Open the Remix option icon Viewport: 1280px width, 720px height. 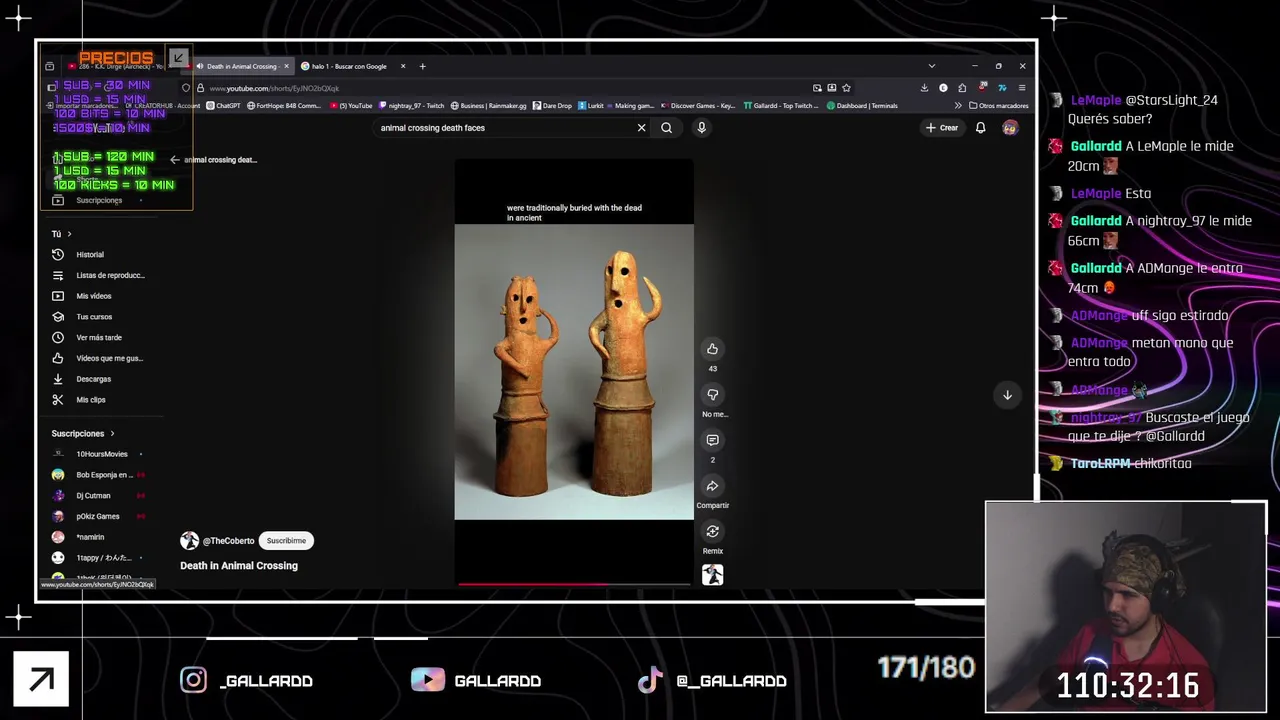pyautogui.click(x=712, y=531)
